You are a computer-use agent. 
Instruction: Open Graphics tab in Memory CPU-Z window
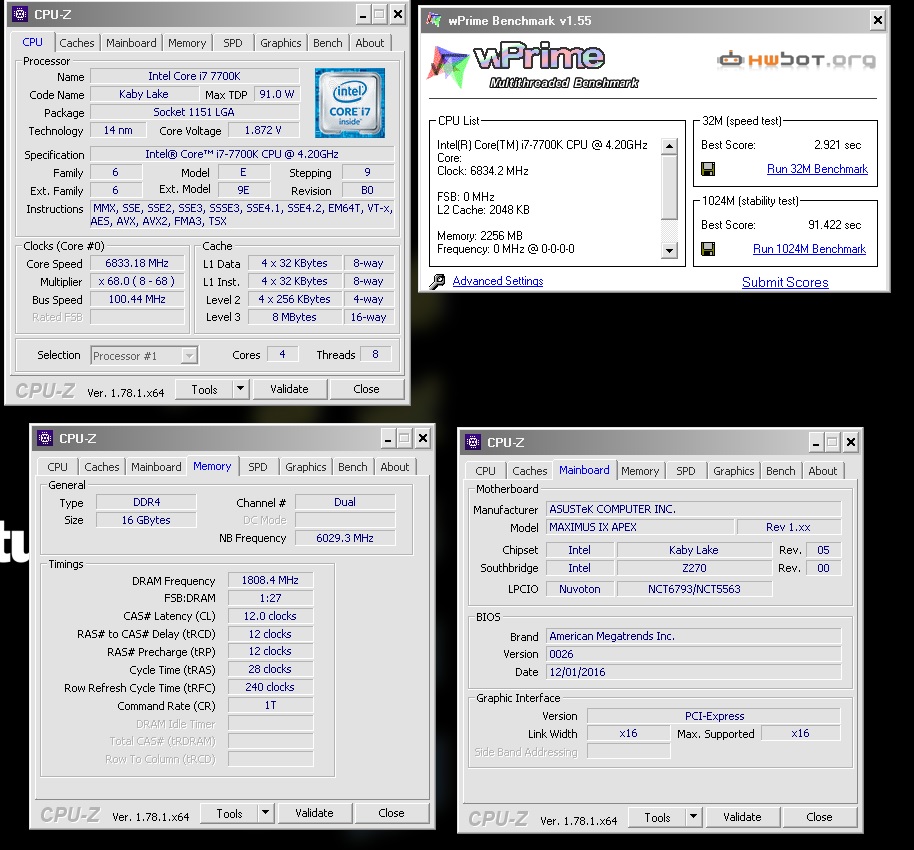pos(305,466)
